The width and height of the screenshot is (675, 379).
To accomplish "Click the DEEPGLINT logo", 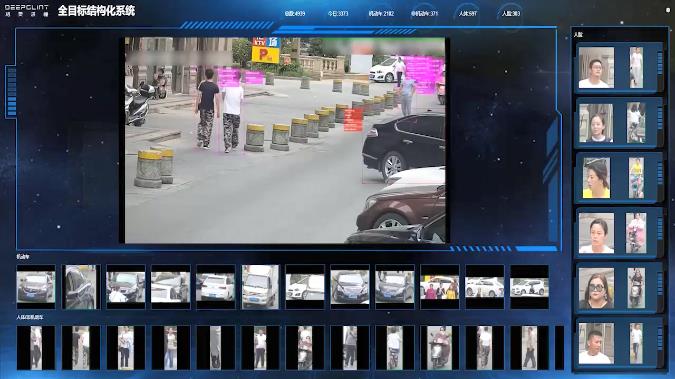I will click(26, 10).
